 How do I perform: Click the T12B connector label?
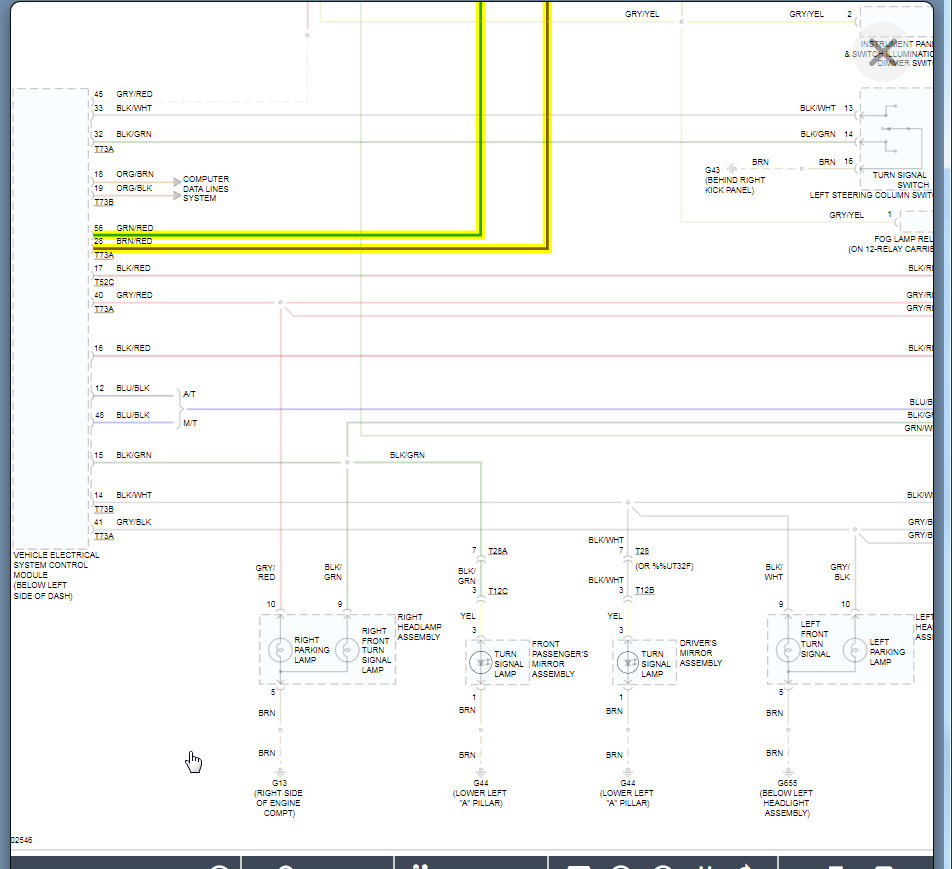[x=645, y=590]
